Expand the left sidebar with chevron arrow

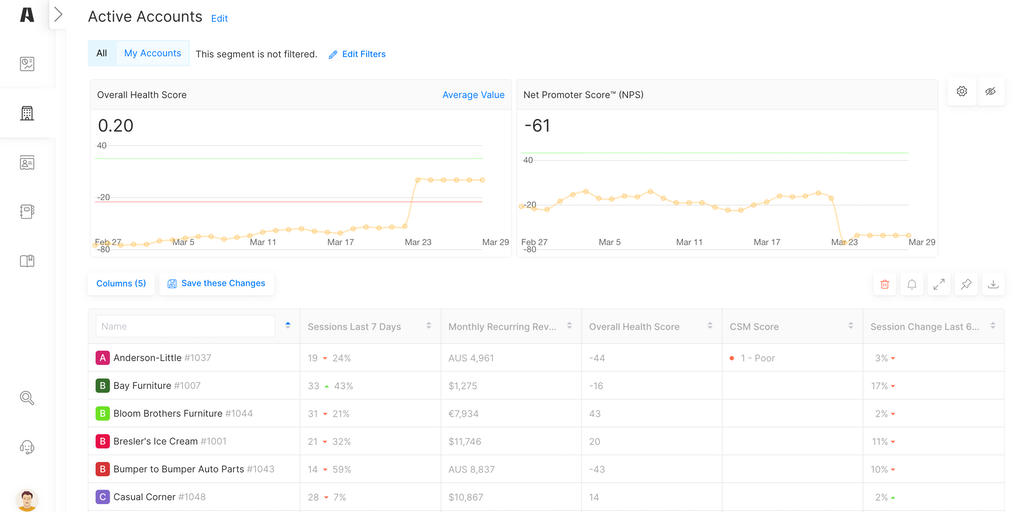pos(58,15)
